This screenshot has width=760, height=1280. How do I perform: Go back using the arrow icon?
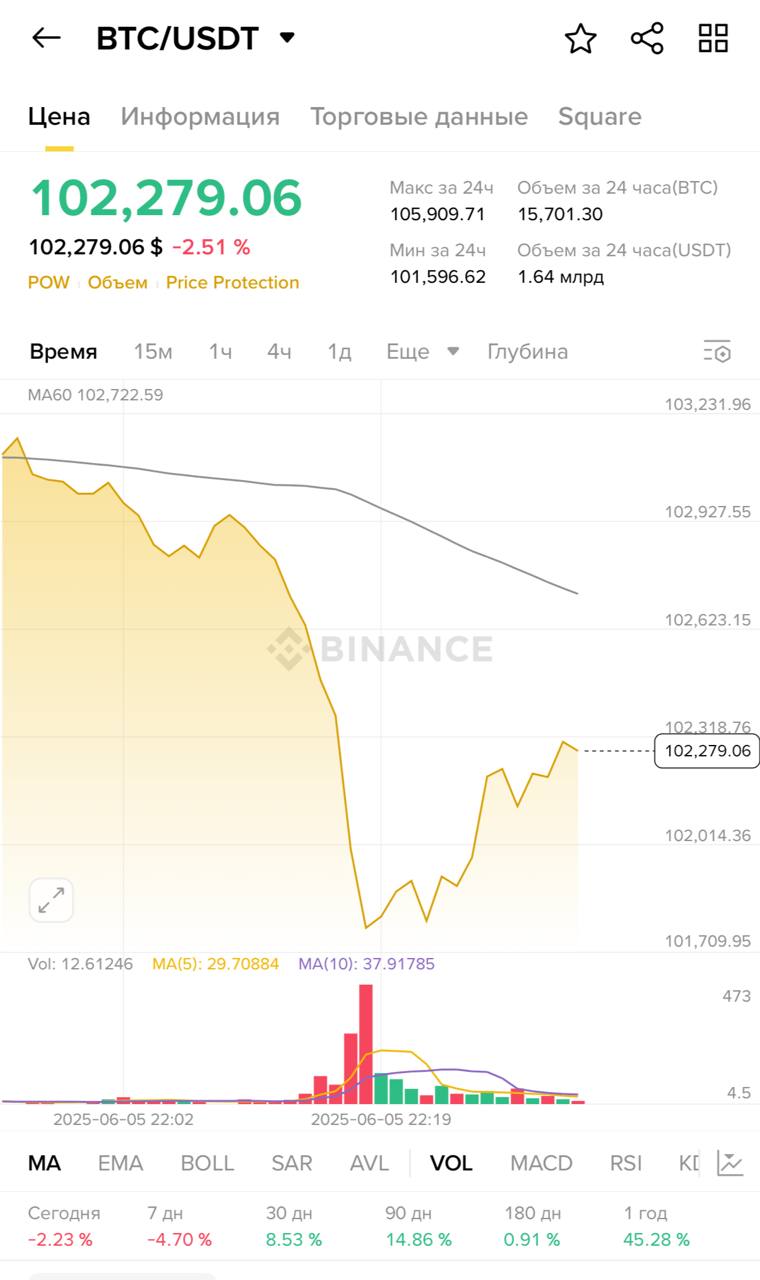coord(46,38)
